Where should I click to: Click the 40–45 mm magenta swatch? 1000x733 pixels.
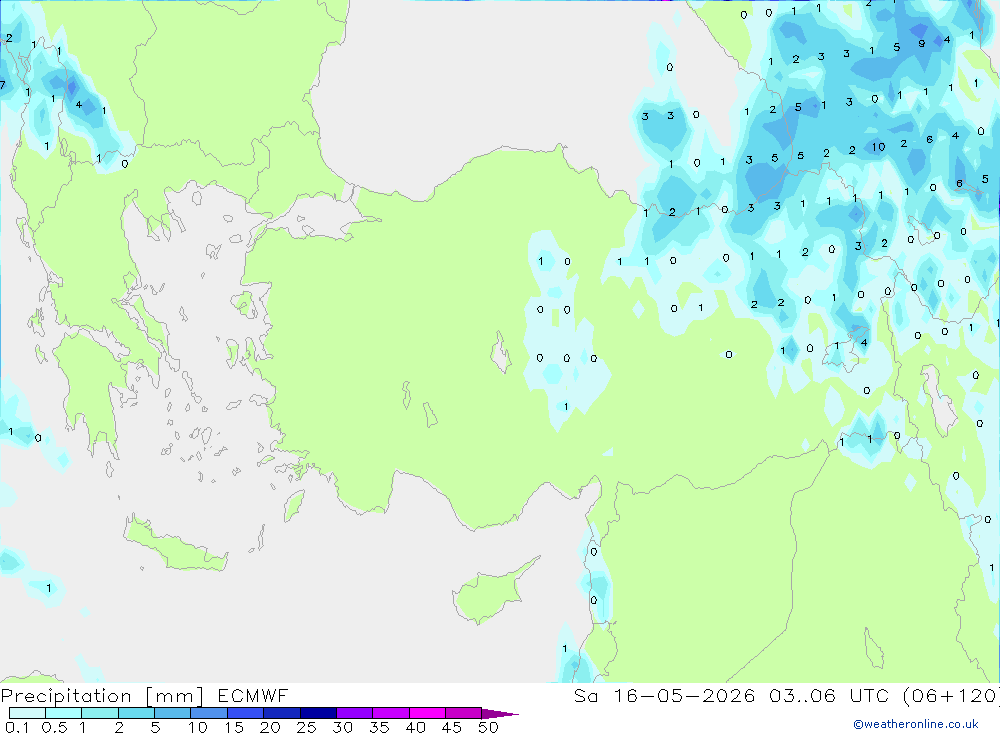(427, 713)
